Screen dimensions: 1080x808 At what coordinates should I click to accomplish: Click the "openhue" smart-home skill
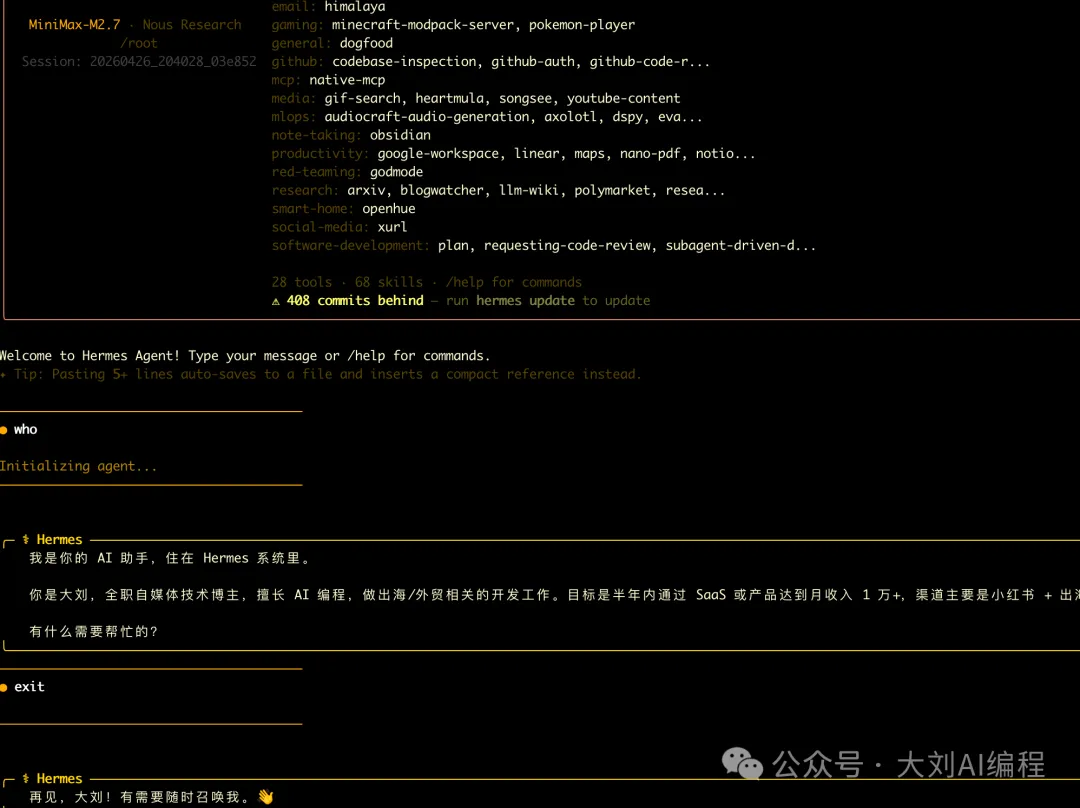pos(388,209)
